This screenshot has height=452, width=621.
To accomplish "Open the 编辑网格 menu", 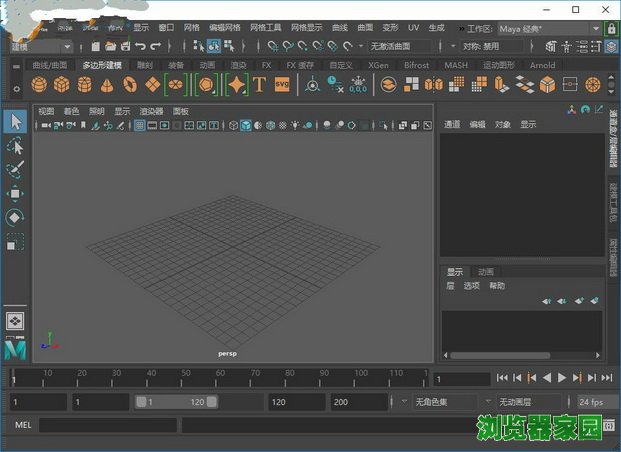I will pos(225,28).
